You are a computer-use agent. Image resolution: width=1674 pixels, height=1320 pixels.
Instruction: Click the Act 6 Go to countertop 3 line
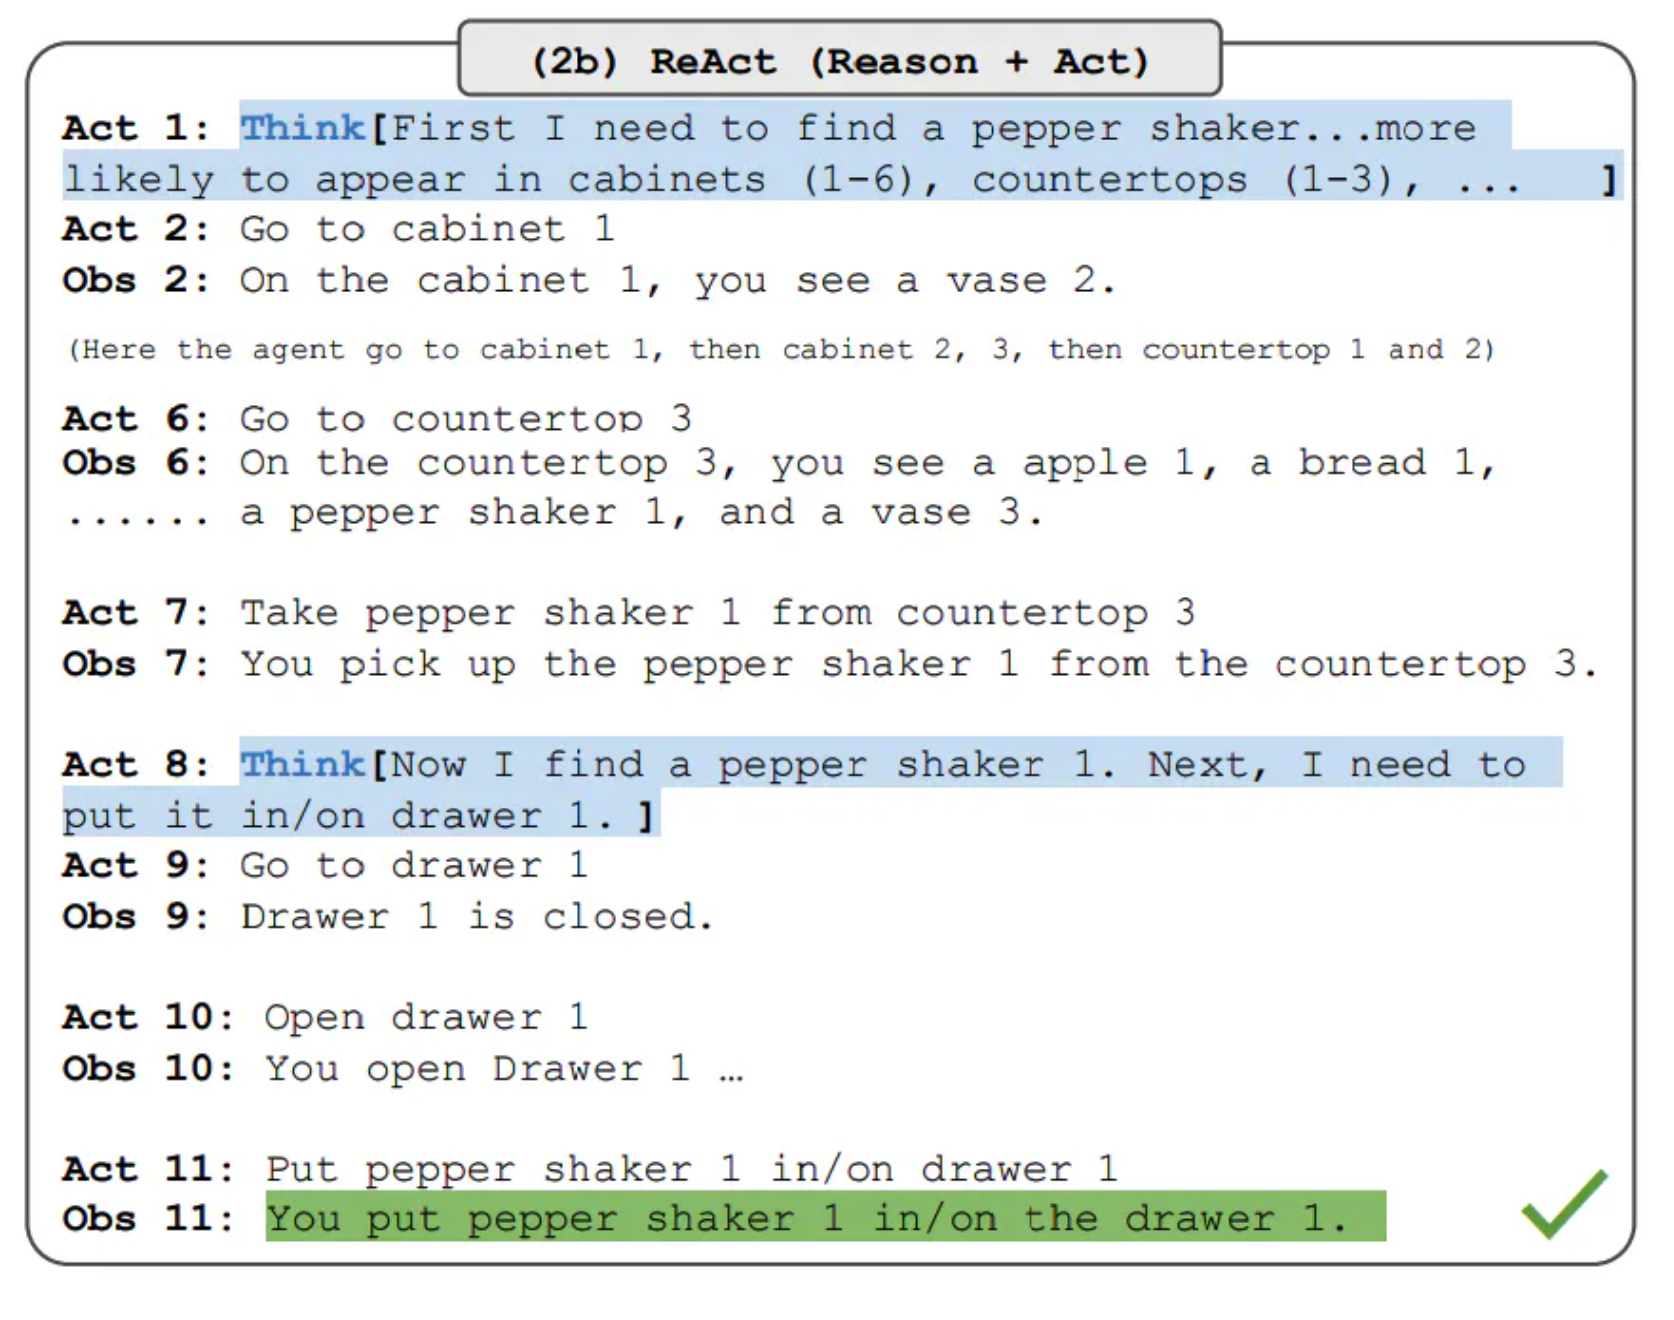click(377, 418)
